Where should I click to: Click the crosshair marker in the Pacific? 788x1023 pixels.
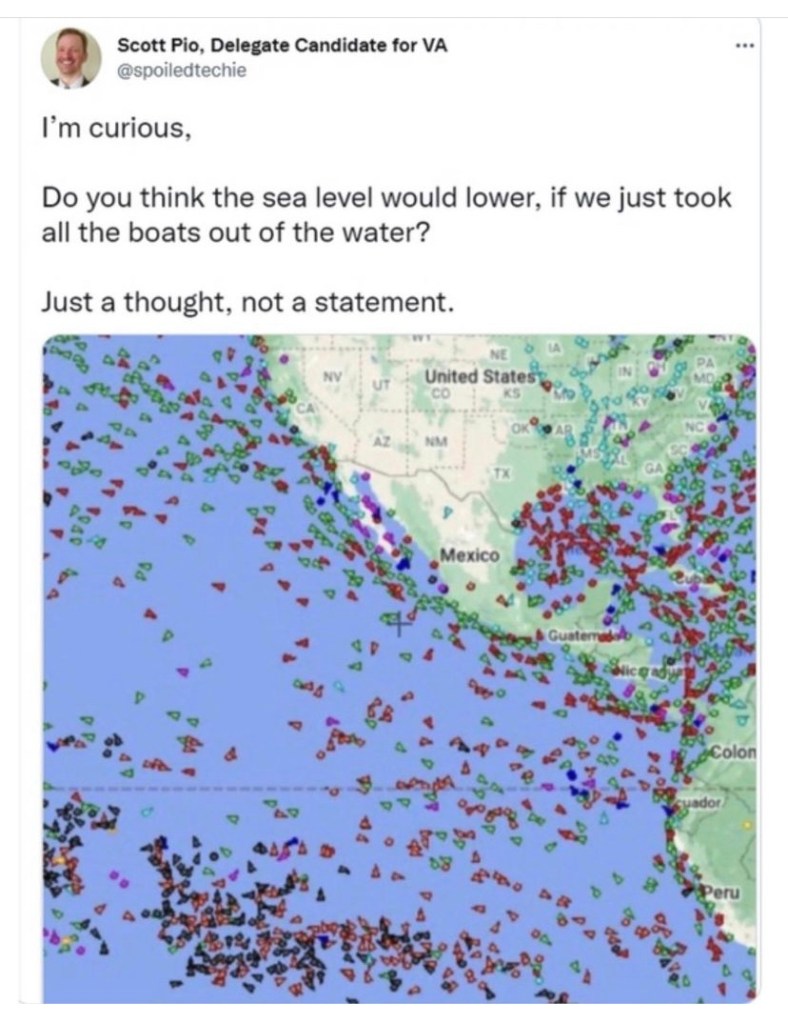click(396, 625)
